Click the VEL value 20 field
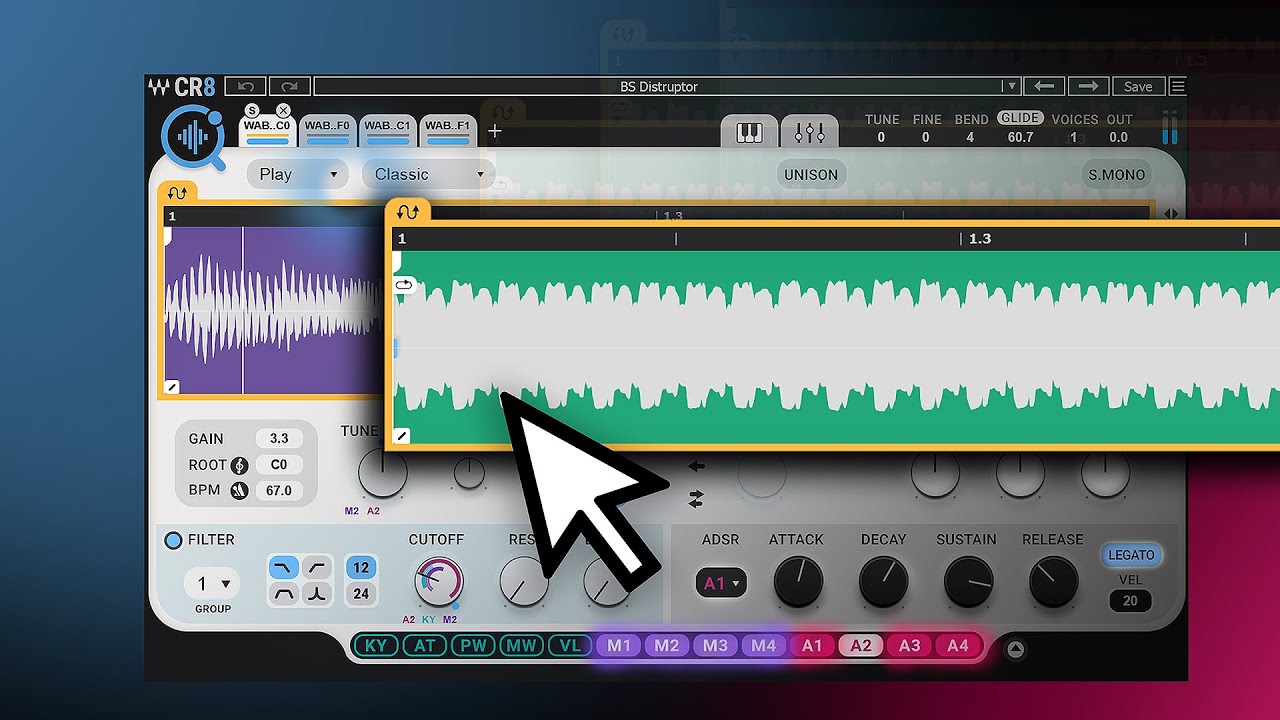 pos(1130,601)
